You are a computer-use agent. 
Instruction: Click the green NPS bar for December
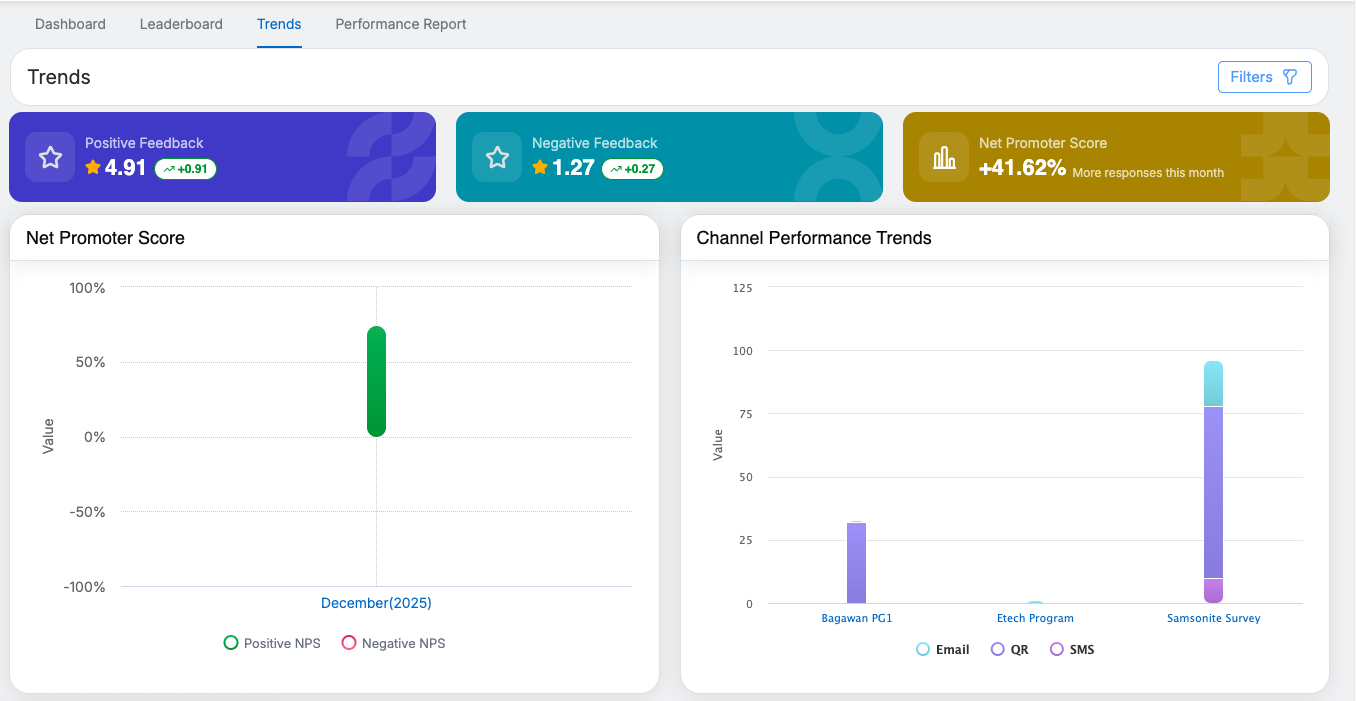click(x=376, y=381)
